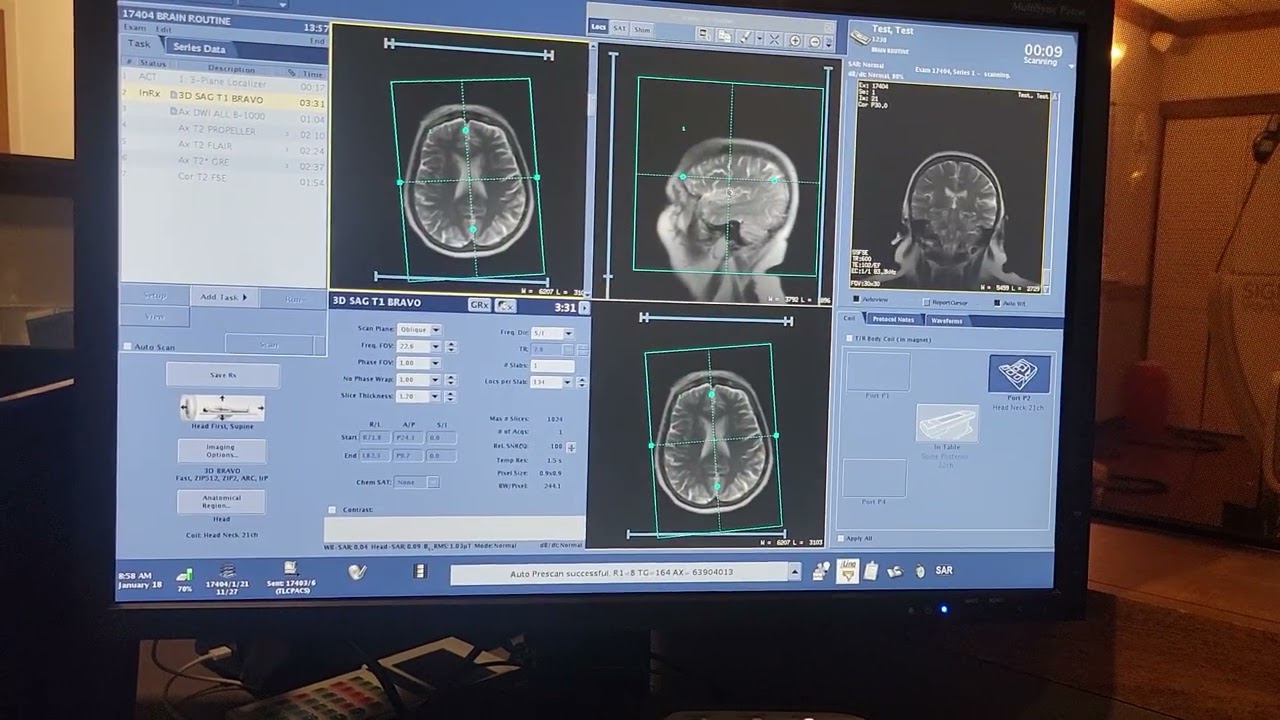Viewport: 1280px width, 720px height.
Task: Switch to the Protocol Notes tab
Action: (893, 319)
